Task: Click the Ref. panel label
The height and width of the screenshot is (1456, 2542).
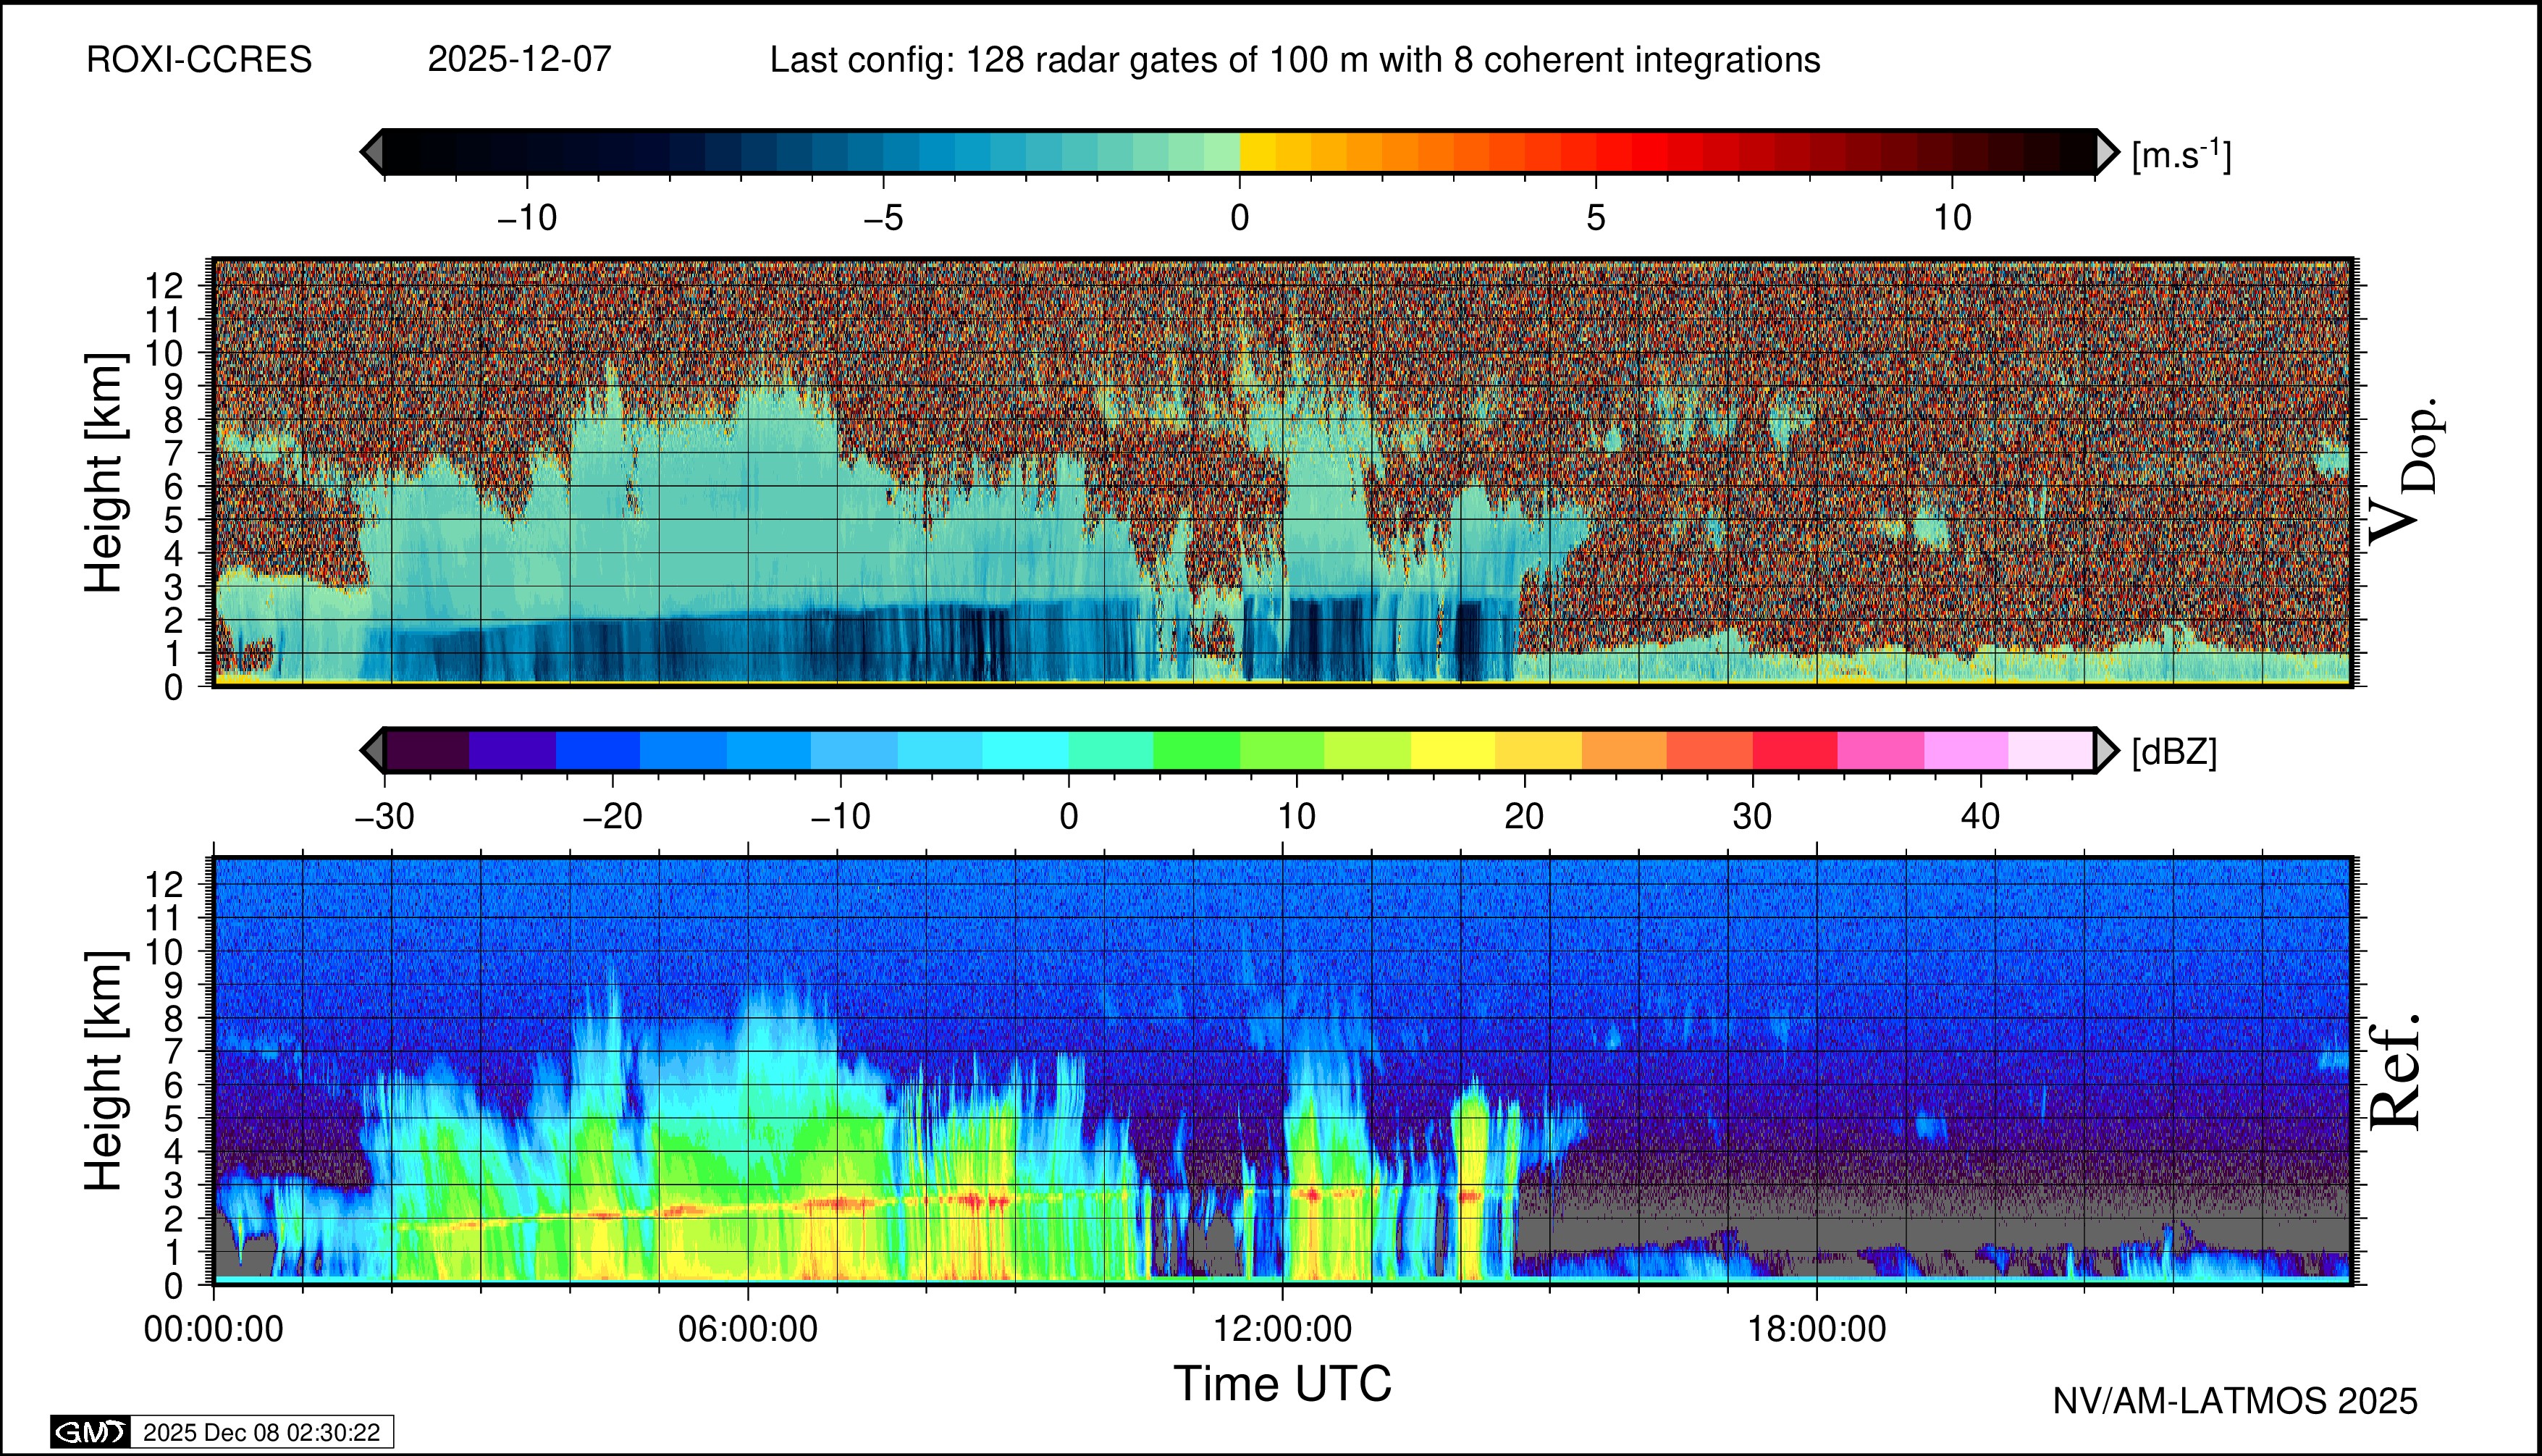Action: click(2395, 1072)
